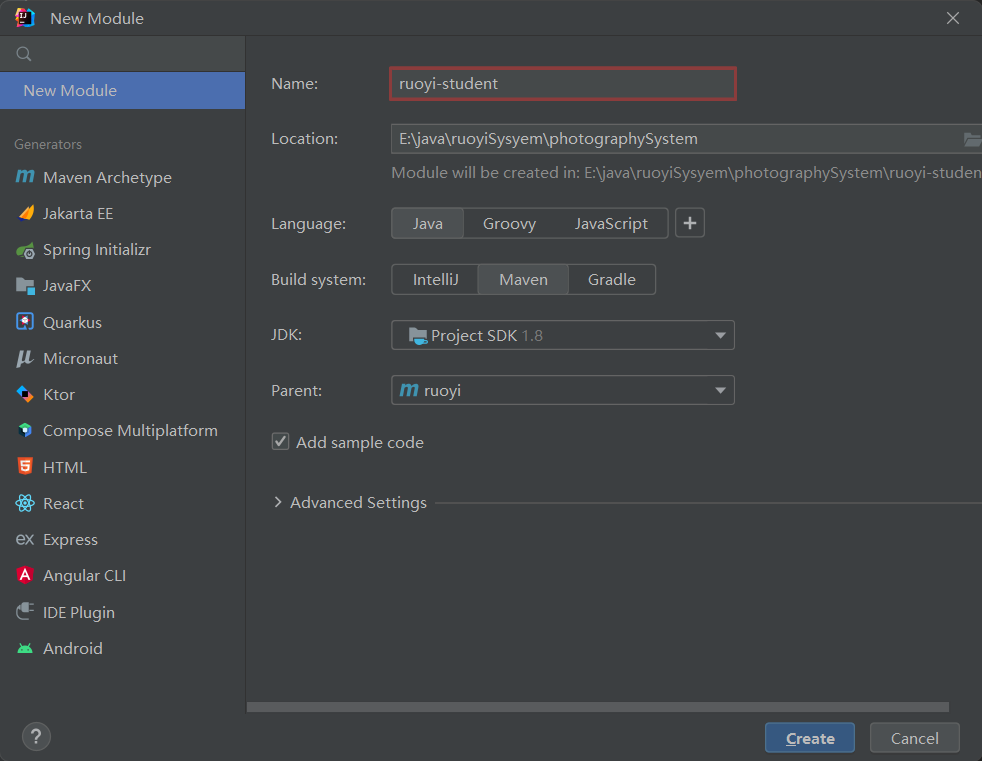Select Quarkus generator label

[72, 323]
